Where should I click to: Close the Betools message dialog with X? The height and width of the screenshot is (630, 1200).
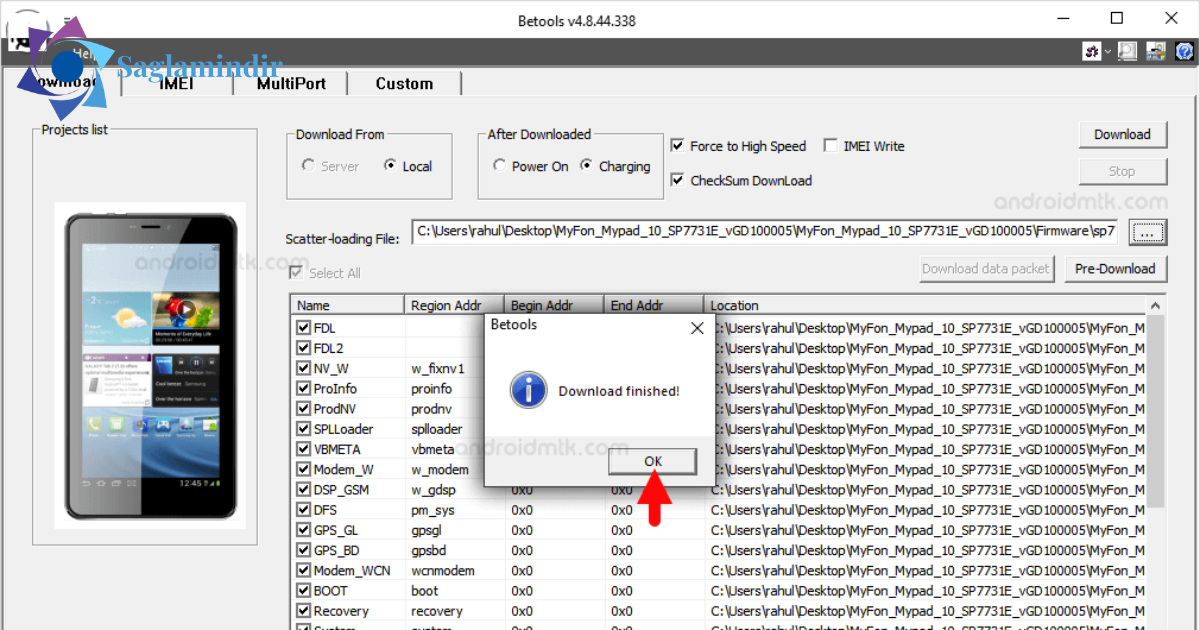point(697,327)
